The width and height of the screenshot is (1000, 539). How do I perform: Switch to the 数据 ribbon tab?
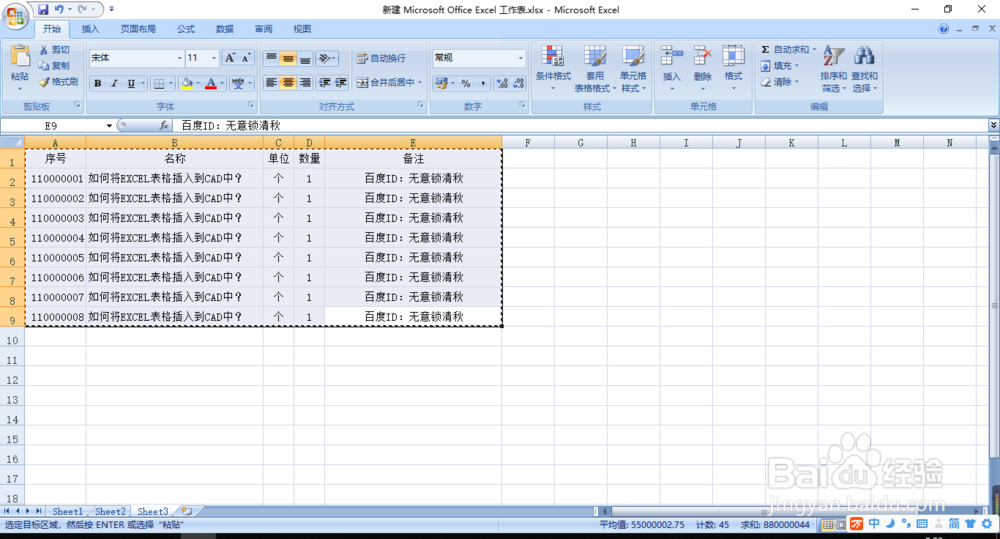tap(224, 29)
